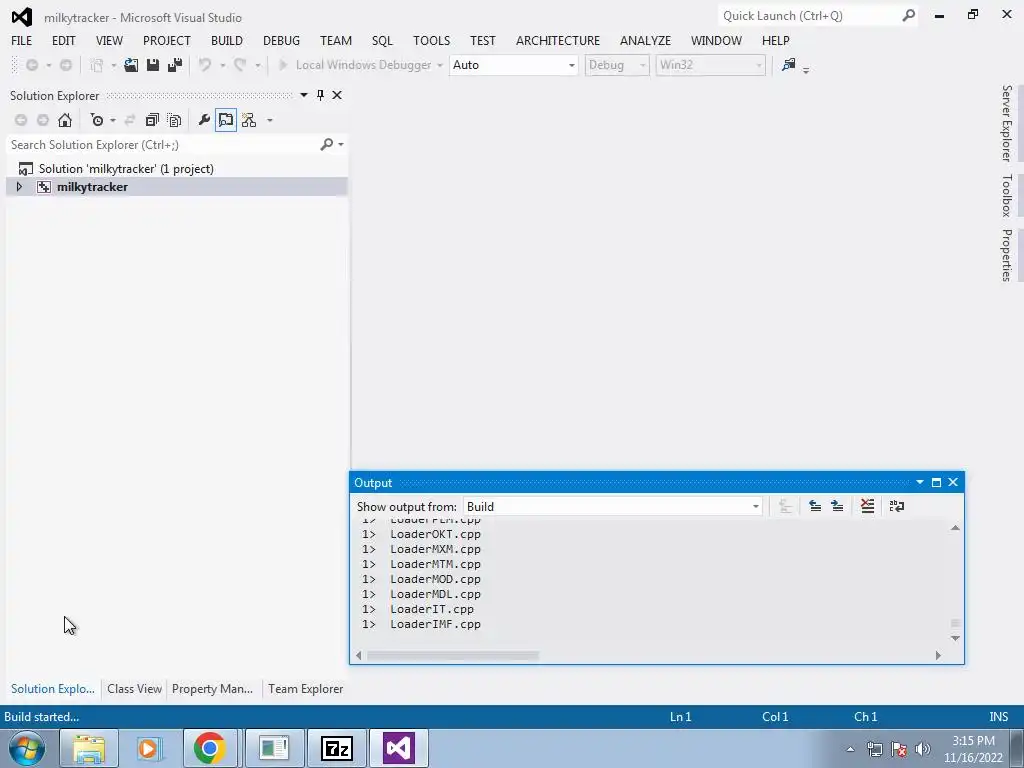
Task: Open the Windows Start menu
Action: pyautogui.click(x=27, y=748)
